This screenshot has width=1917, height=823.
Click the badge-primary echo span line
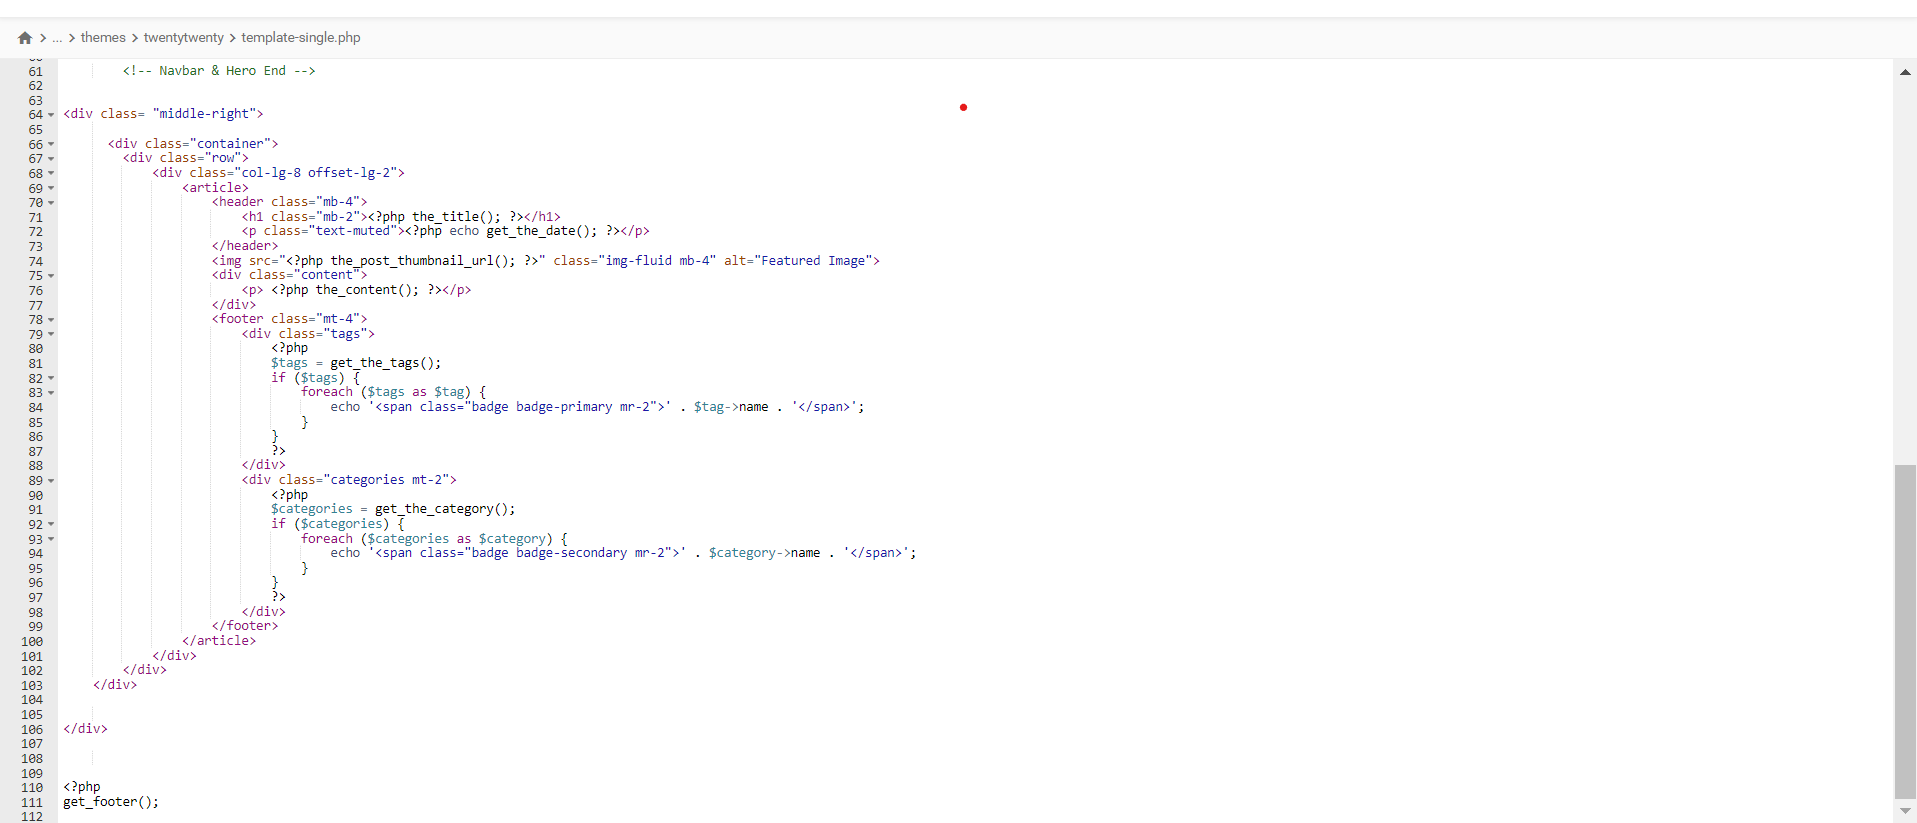coord(597,407)
